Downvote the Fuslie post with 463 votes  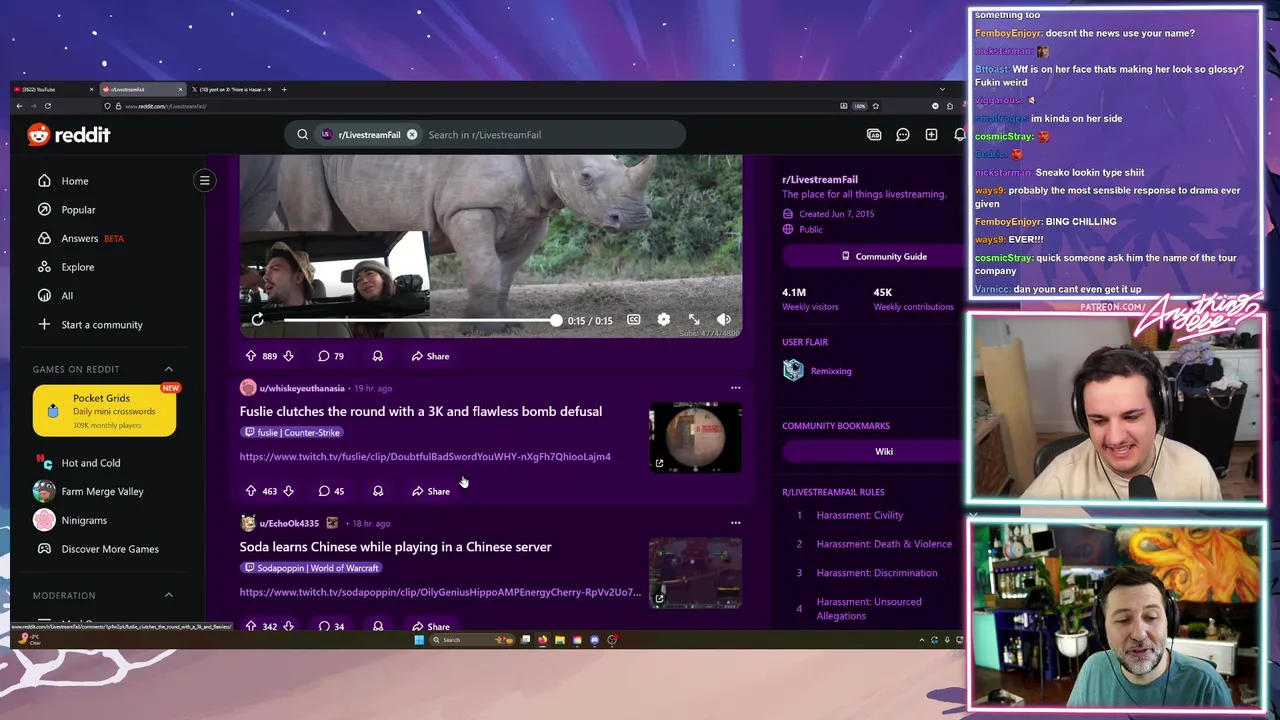(288, 491)
